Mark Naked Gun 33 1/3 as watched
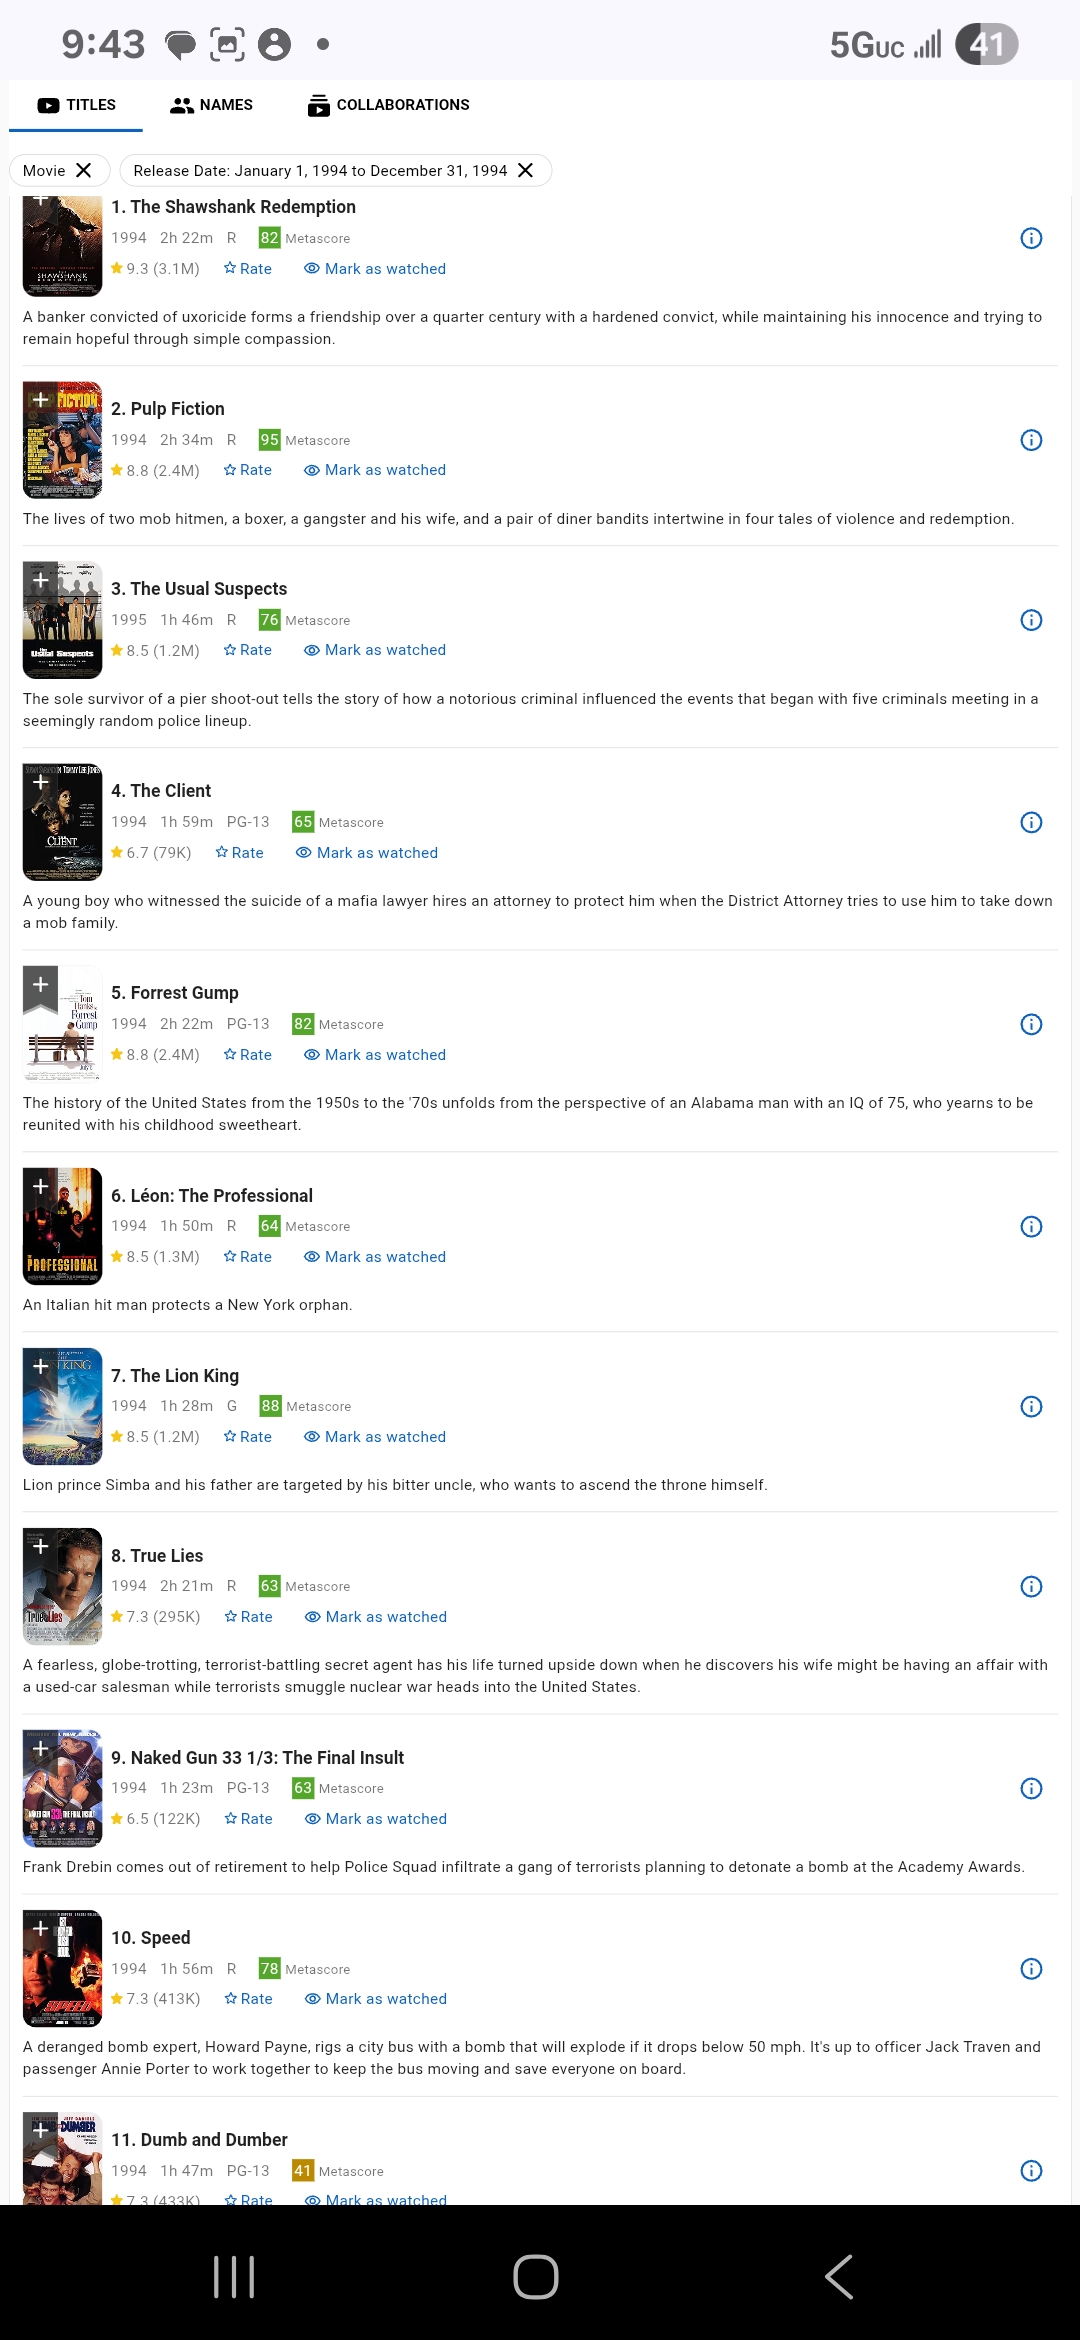This screenshot has width=1080, height=2340. (376, 1819)
